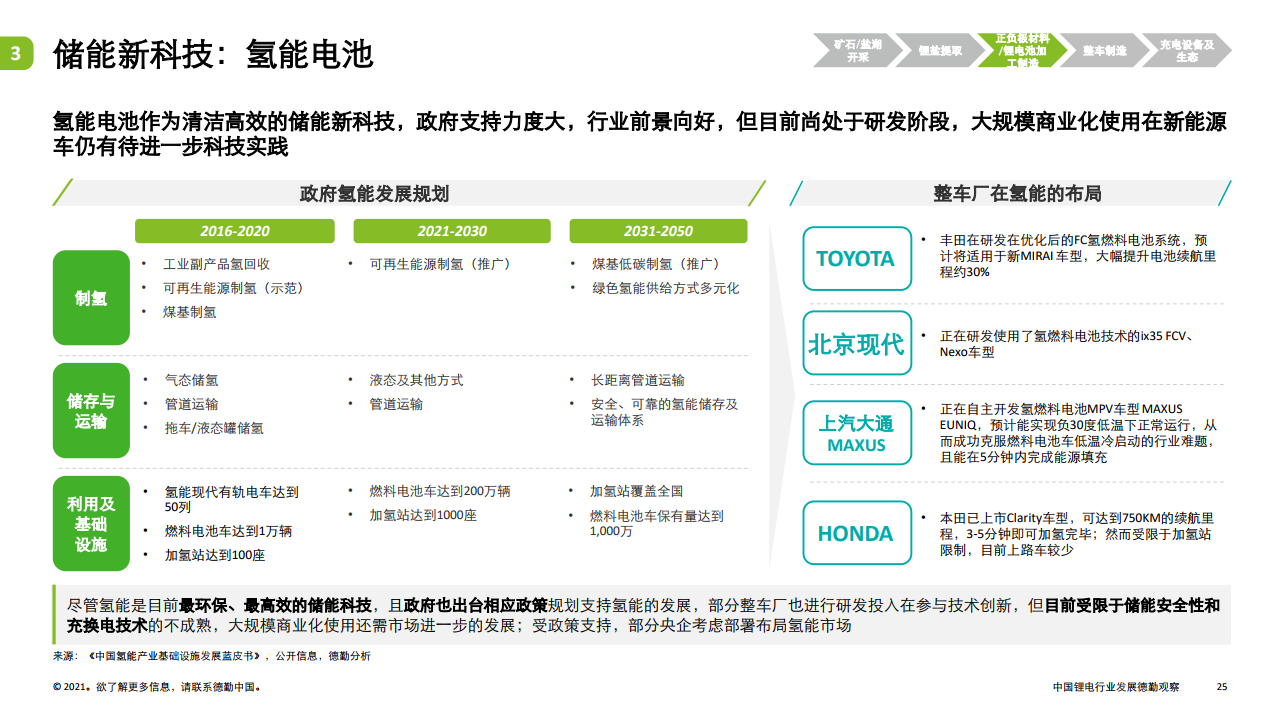Click the green 正负极材料 chevron step
Screen dimensions: 1280x720
(x=1020, y=50)
